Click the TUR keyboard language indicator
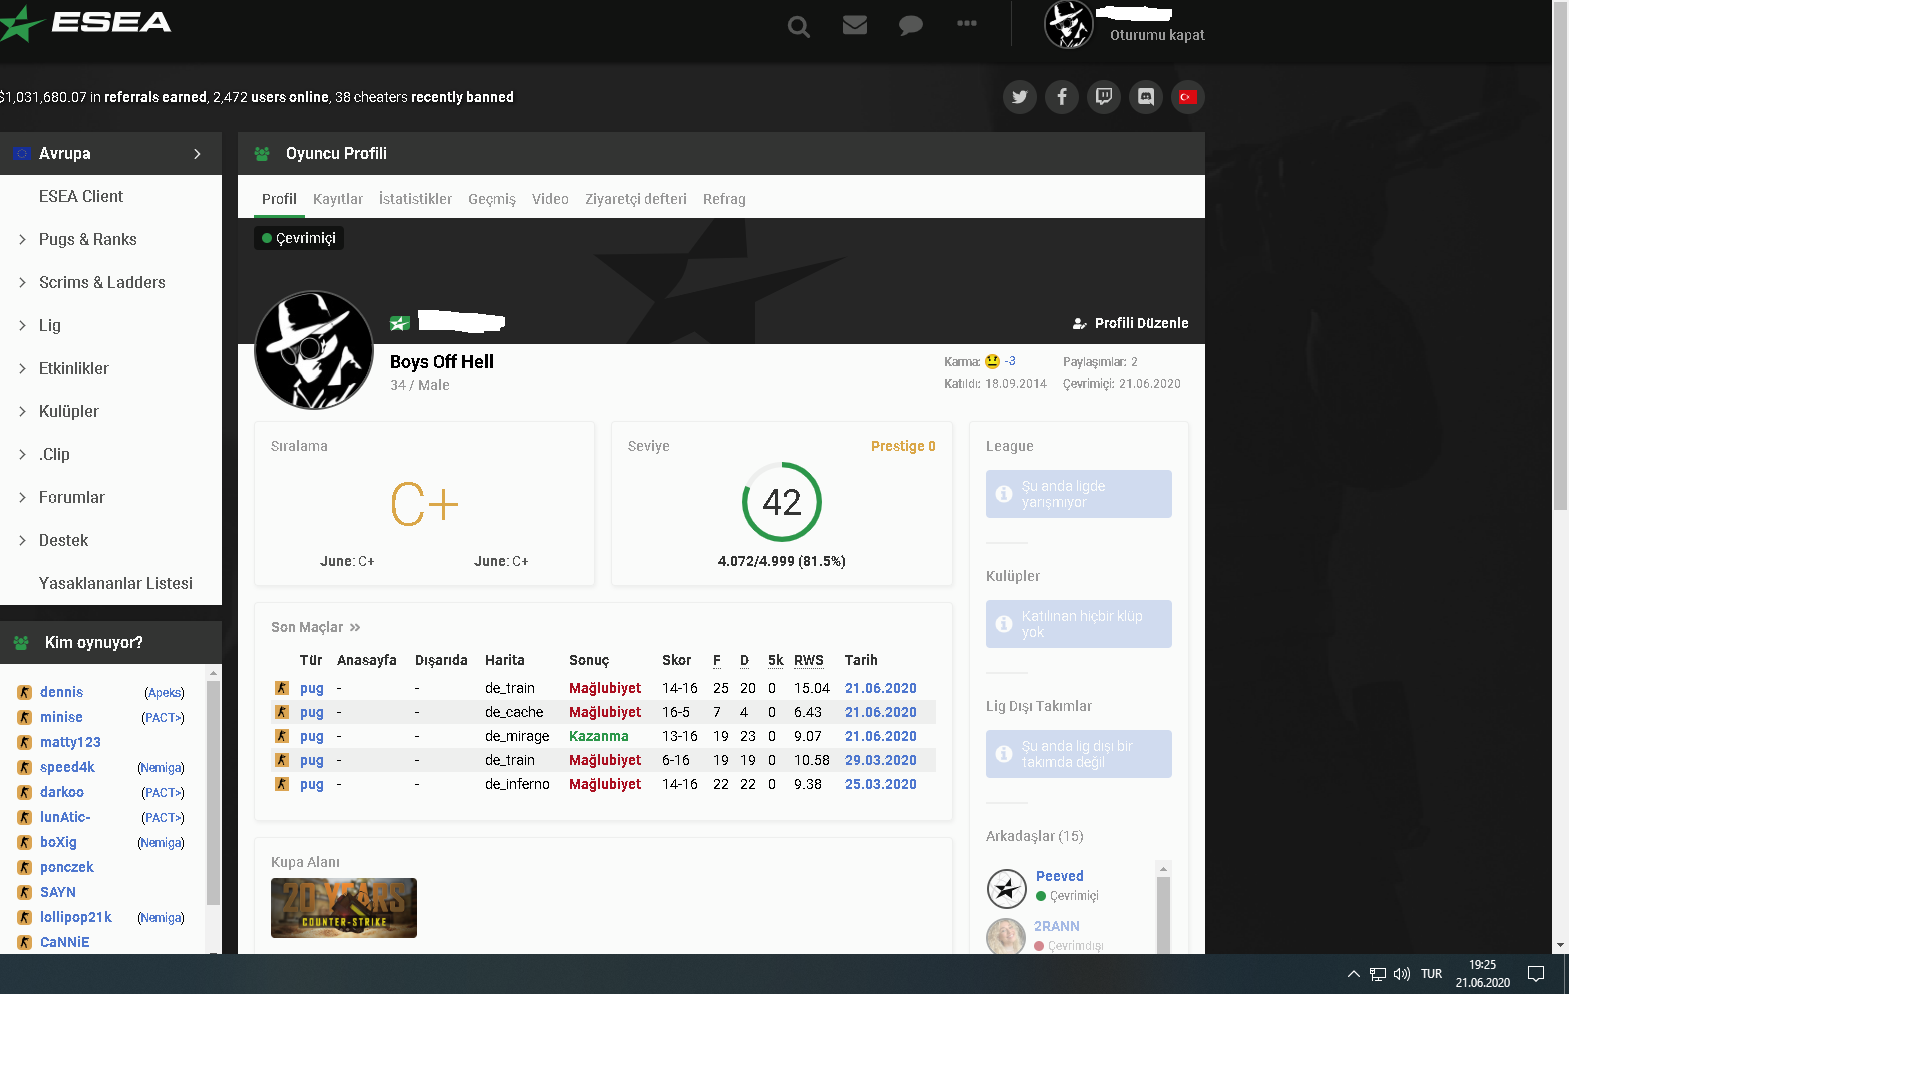 point(1431,974)
